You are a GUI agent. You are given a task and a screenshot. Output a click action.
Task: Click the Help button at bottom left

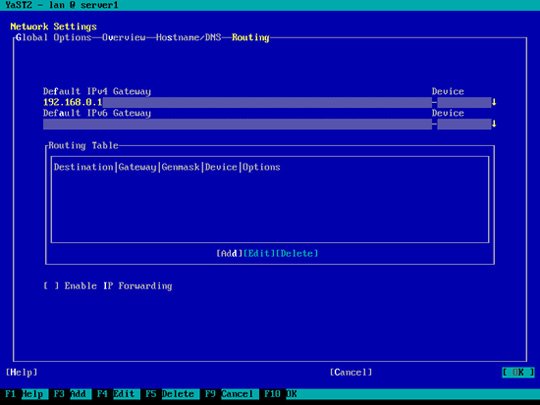21,372
